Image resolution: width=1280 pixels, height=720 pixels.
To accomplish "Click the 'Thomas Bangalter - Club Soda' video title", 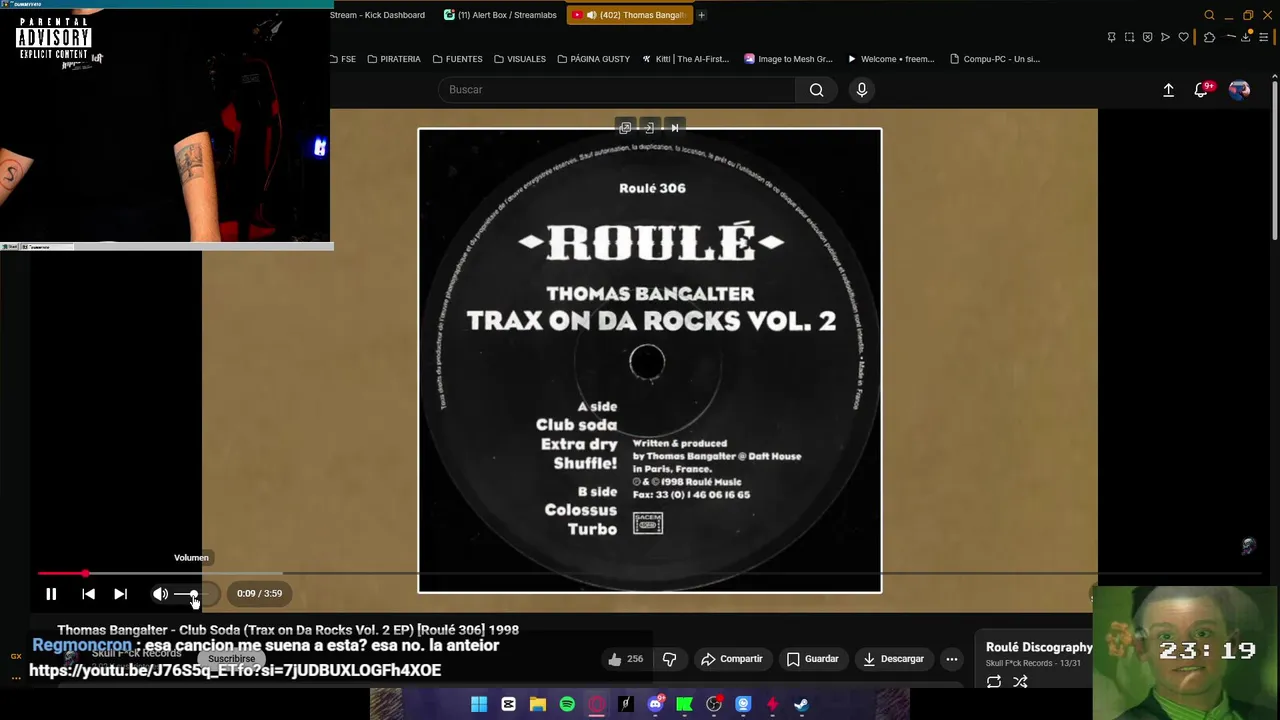I will coord(288,630).
